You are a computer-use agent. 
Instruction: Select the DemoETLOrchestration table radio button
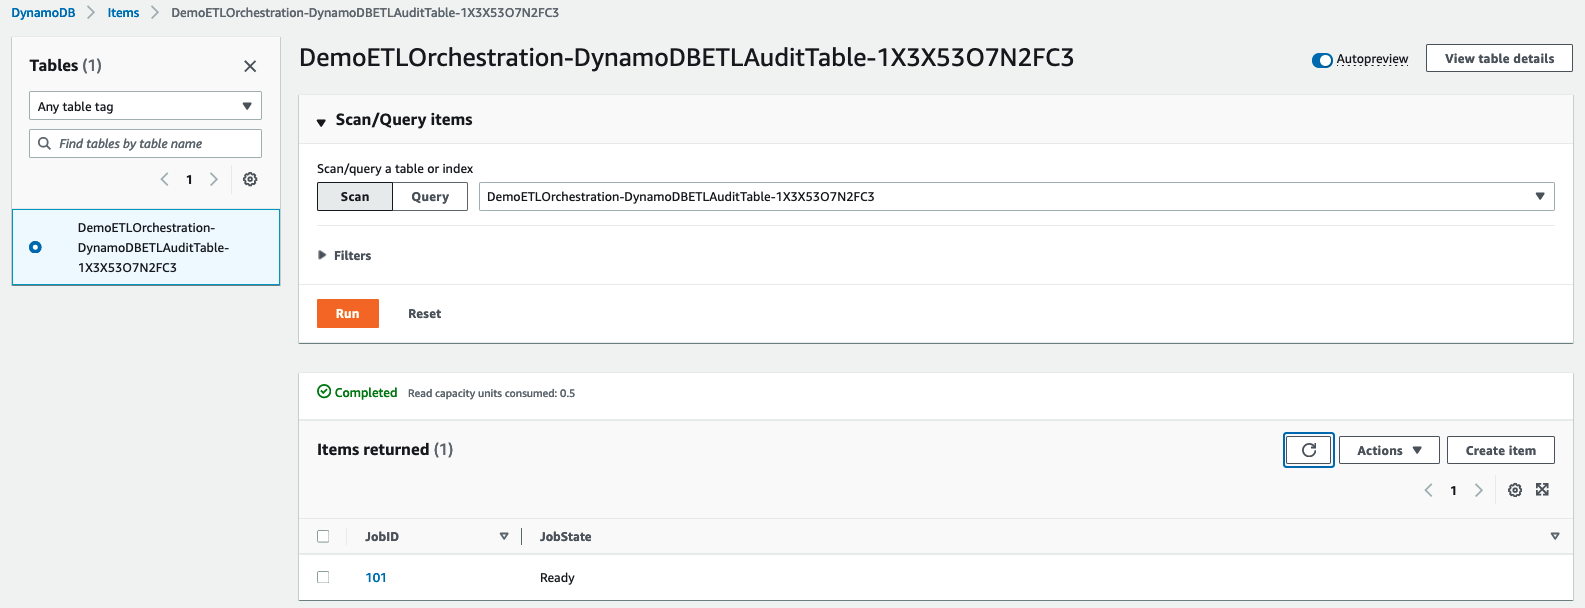coord(35,247)
